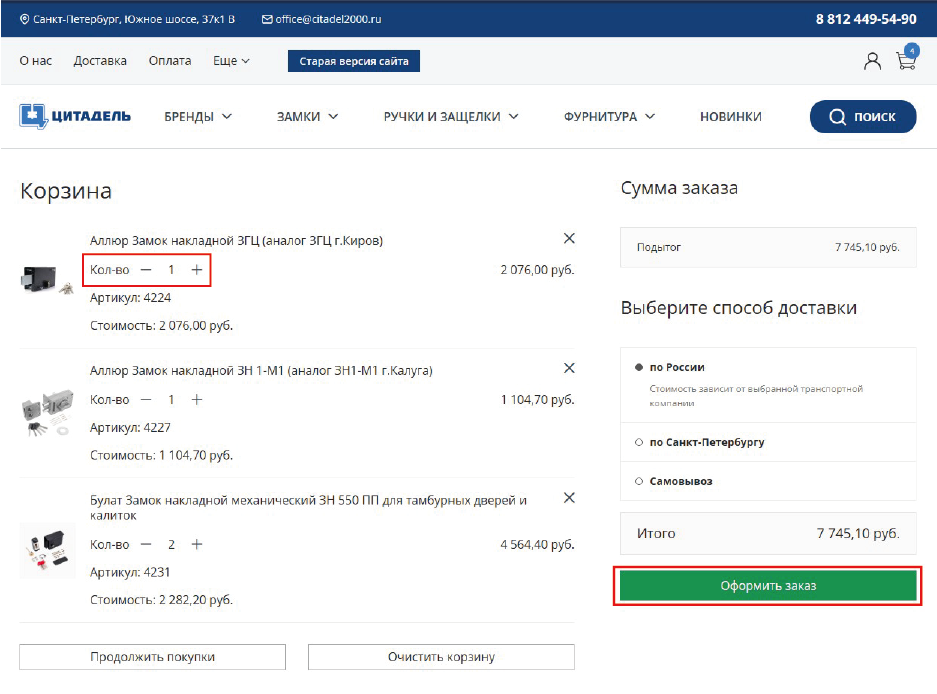Screen dimensions: 937x694
Task: Click the 4 564,40 руб. price
Action: 537,545
